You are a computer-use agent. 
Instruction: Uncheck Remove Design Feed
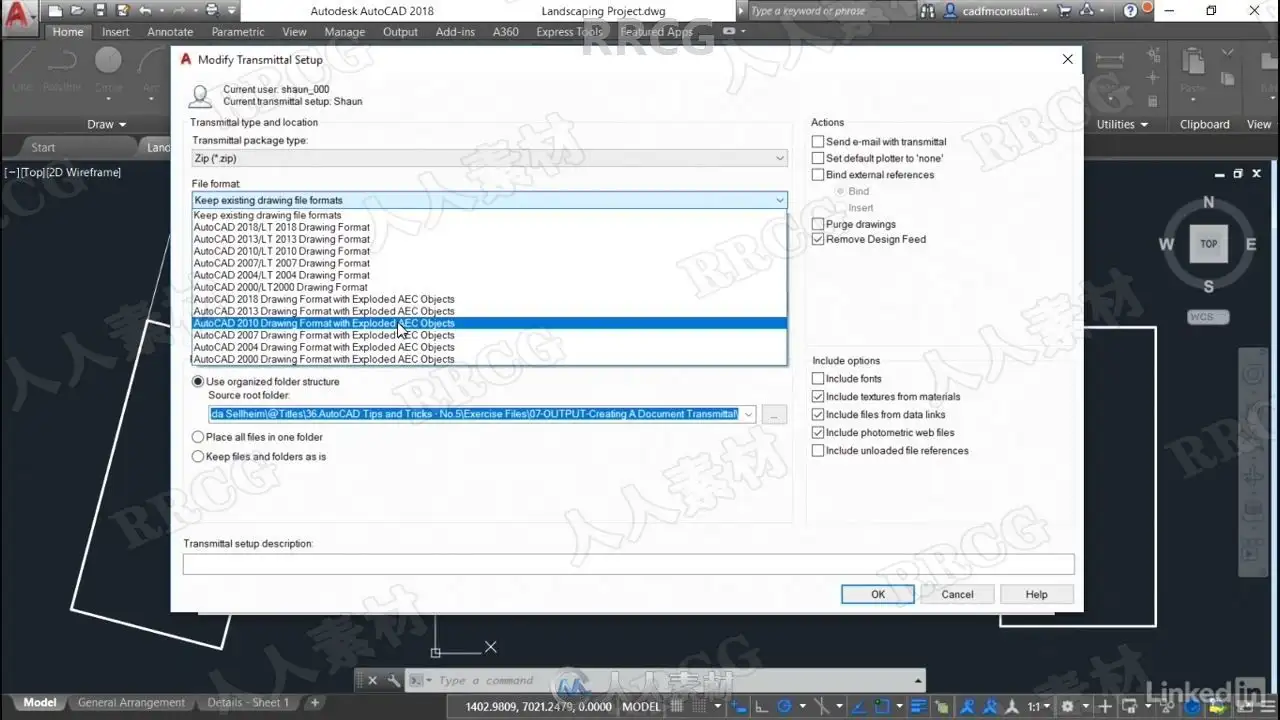tap(818, 240)
